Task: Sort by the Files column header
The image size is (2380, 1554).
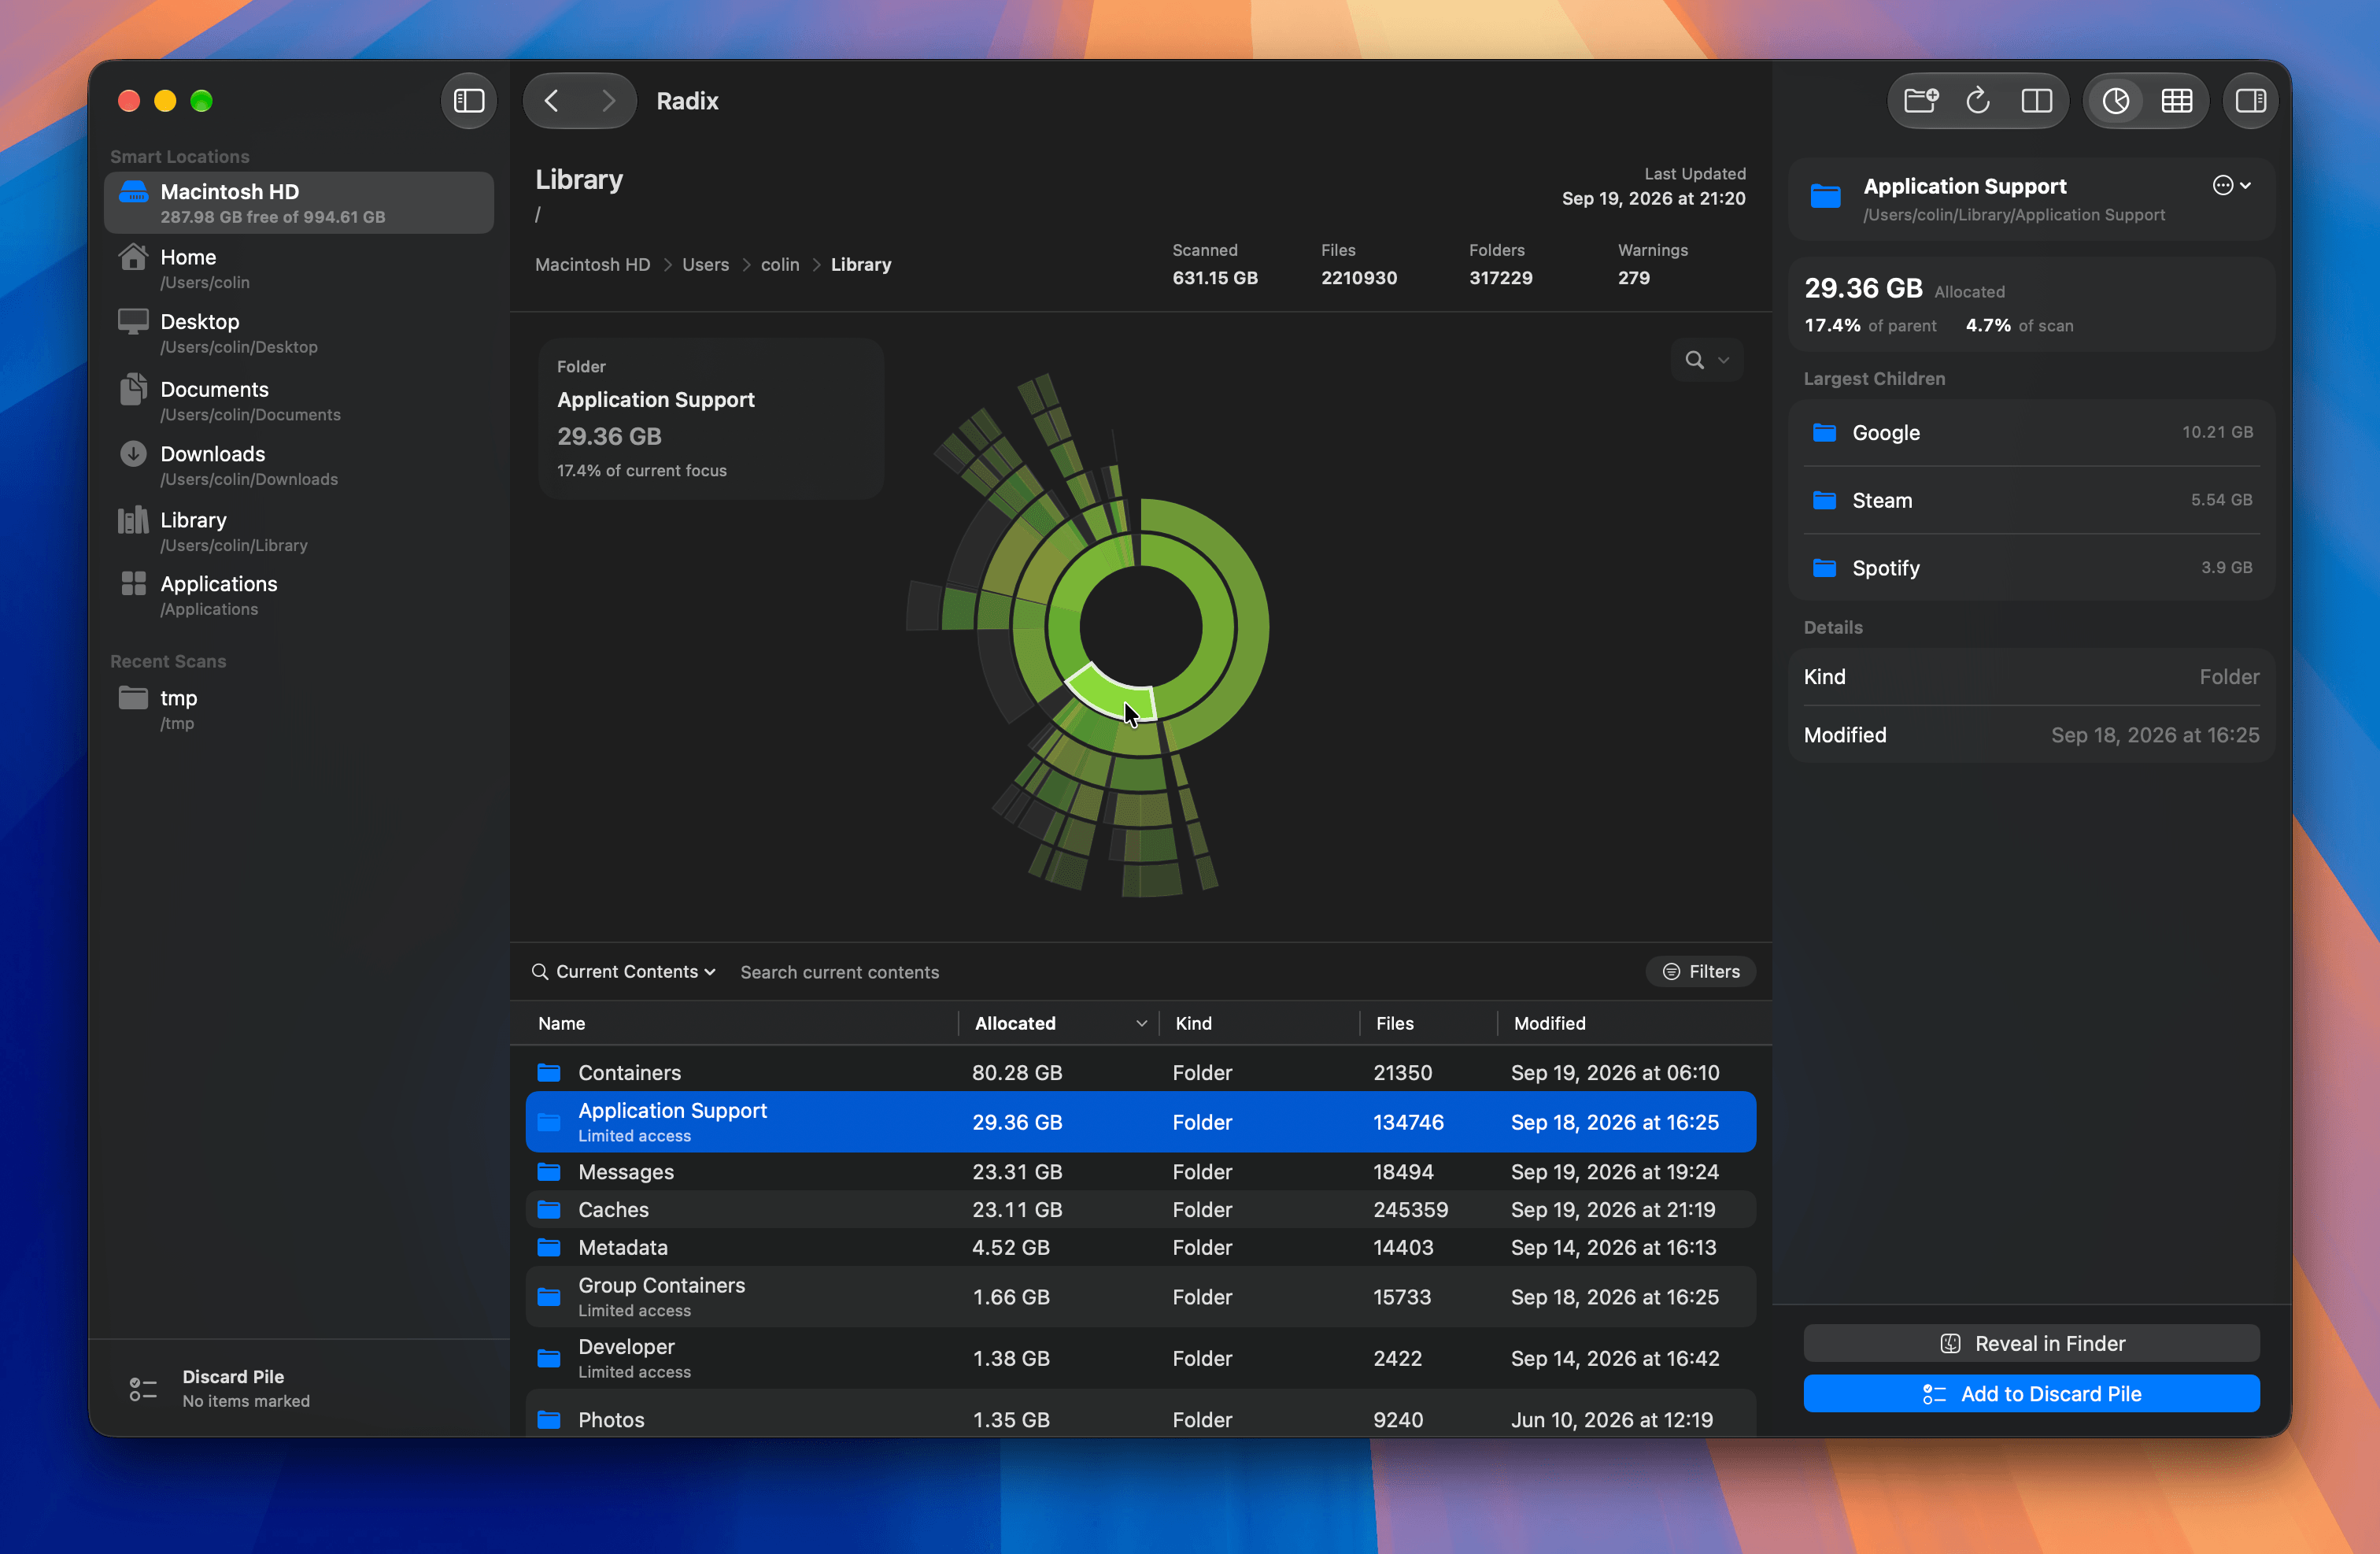Action: tap(1394, 1023)
